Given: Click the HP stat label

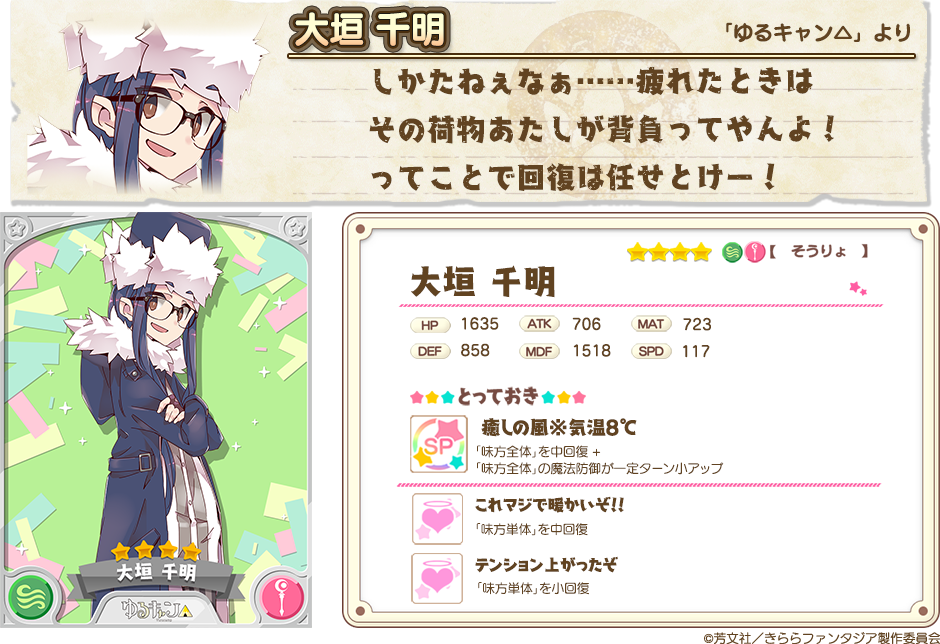Looking at the screenshot, I should pyautogui.click(x=430, y=325).
